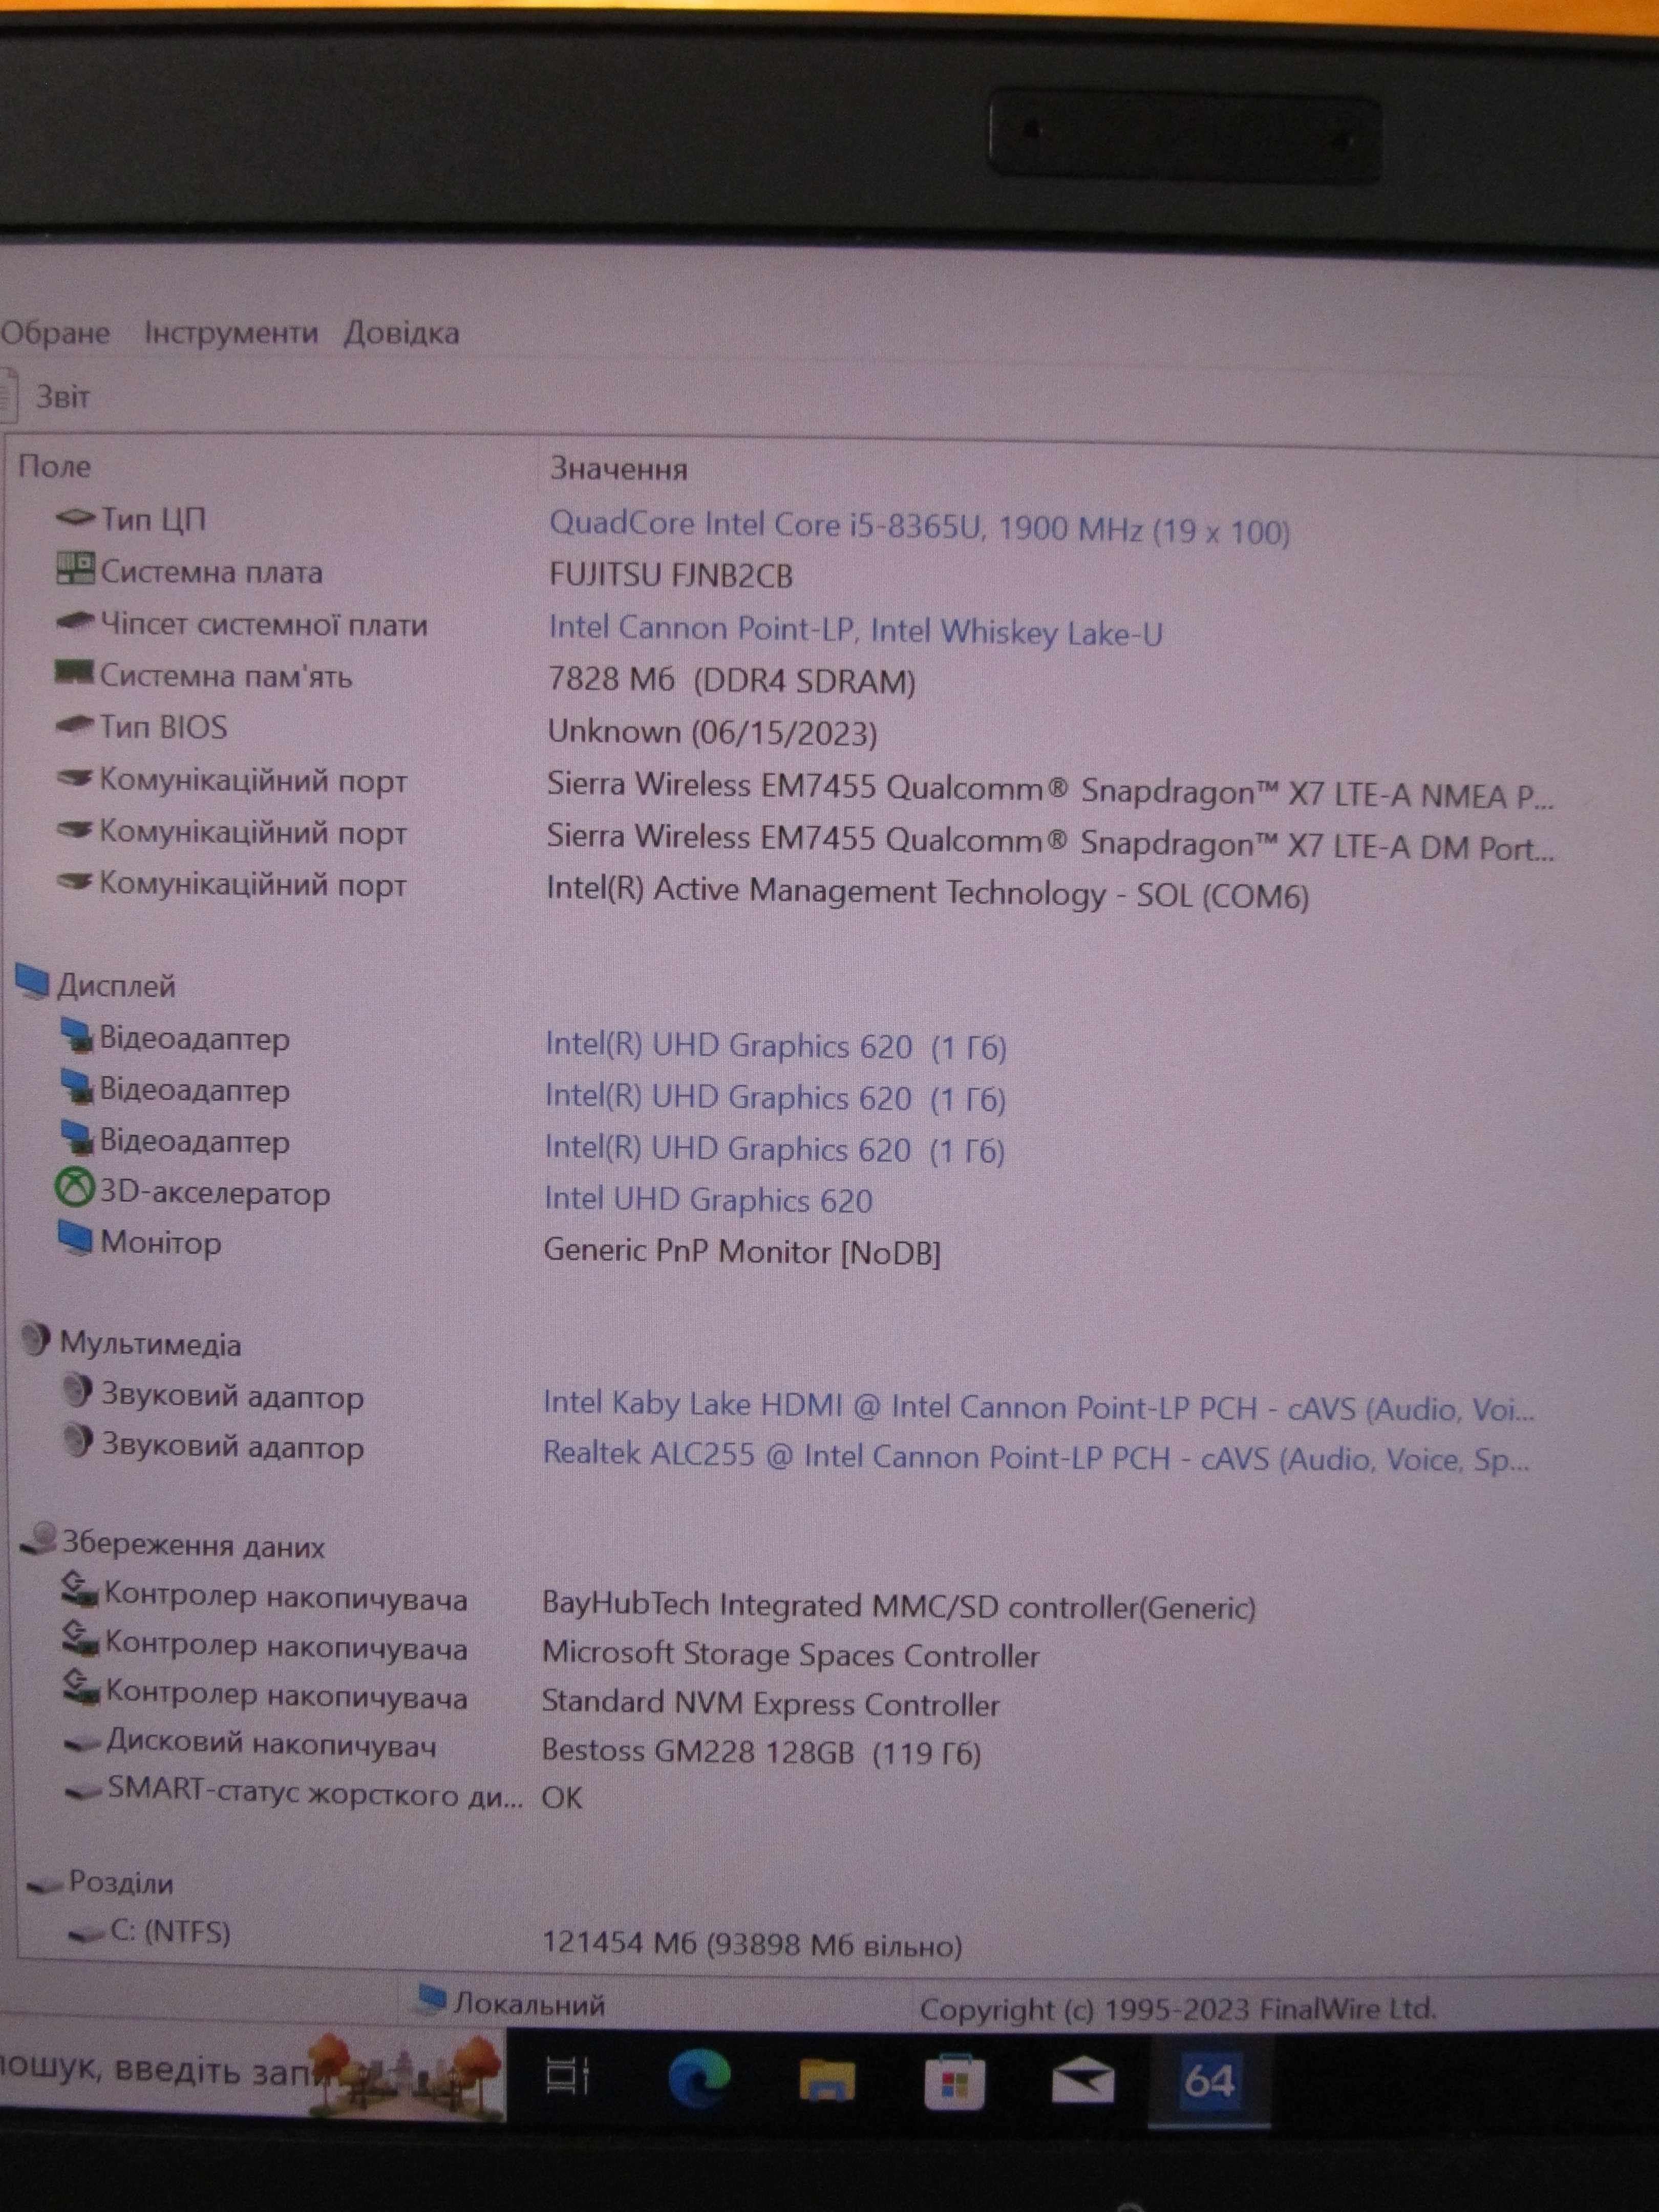This screenshot has height=2212, width=1659.
Task: Open the Realtek ALC255 audio link
Action: (1036, 1457)
